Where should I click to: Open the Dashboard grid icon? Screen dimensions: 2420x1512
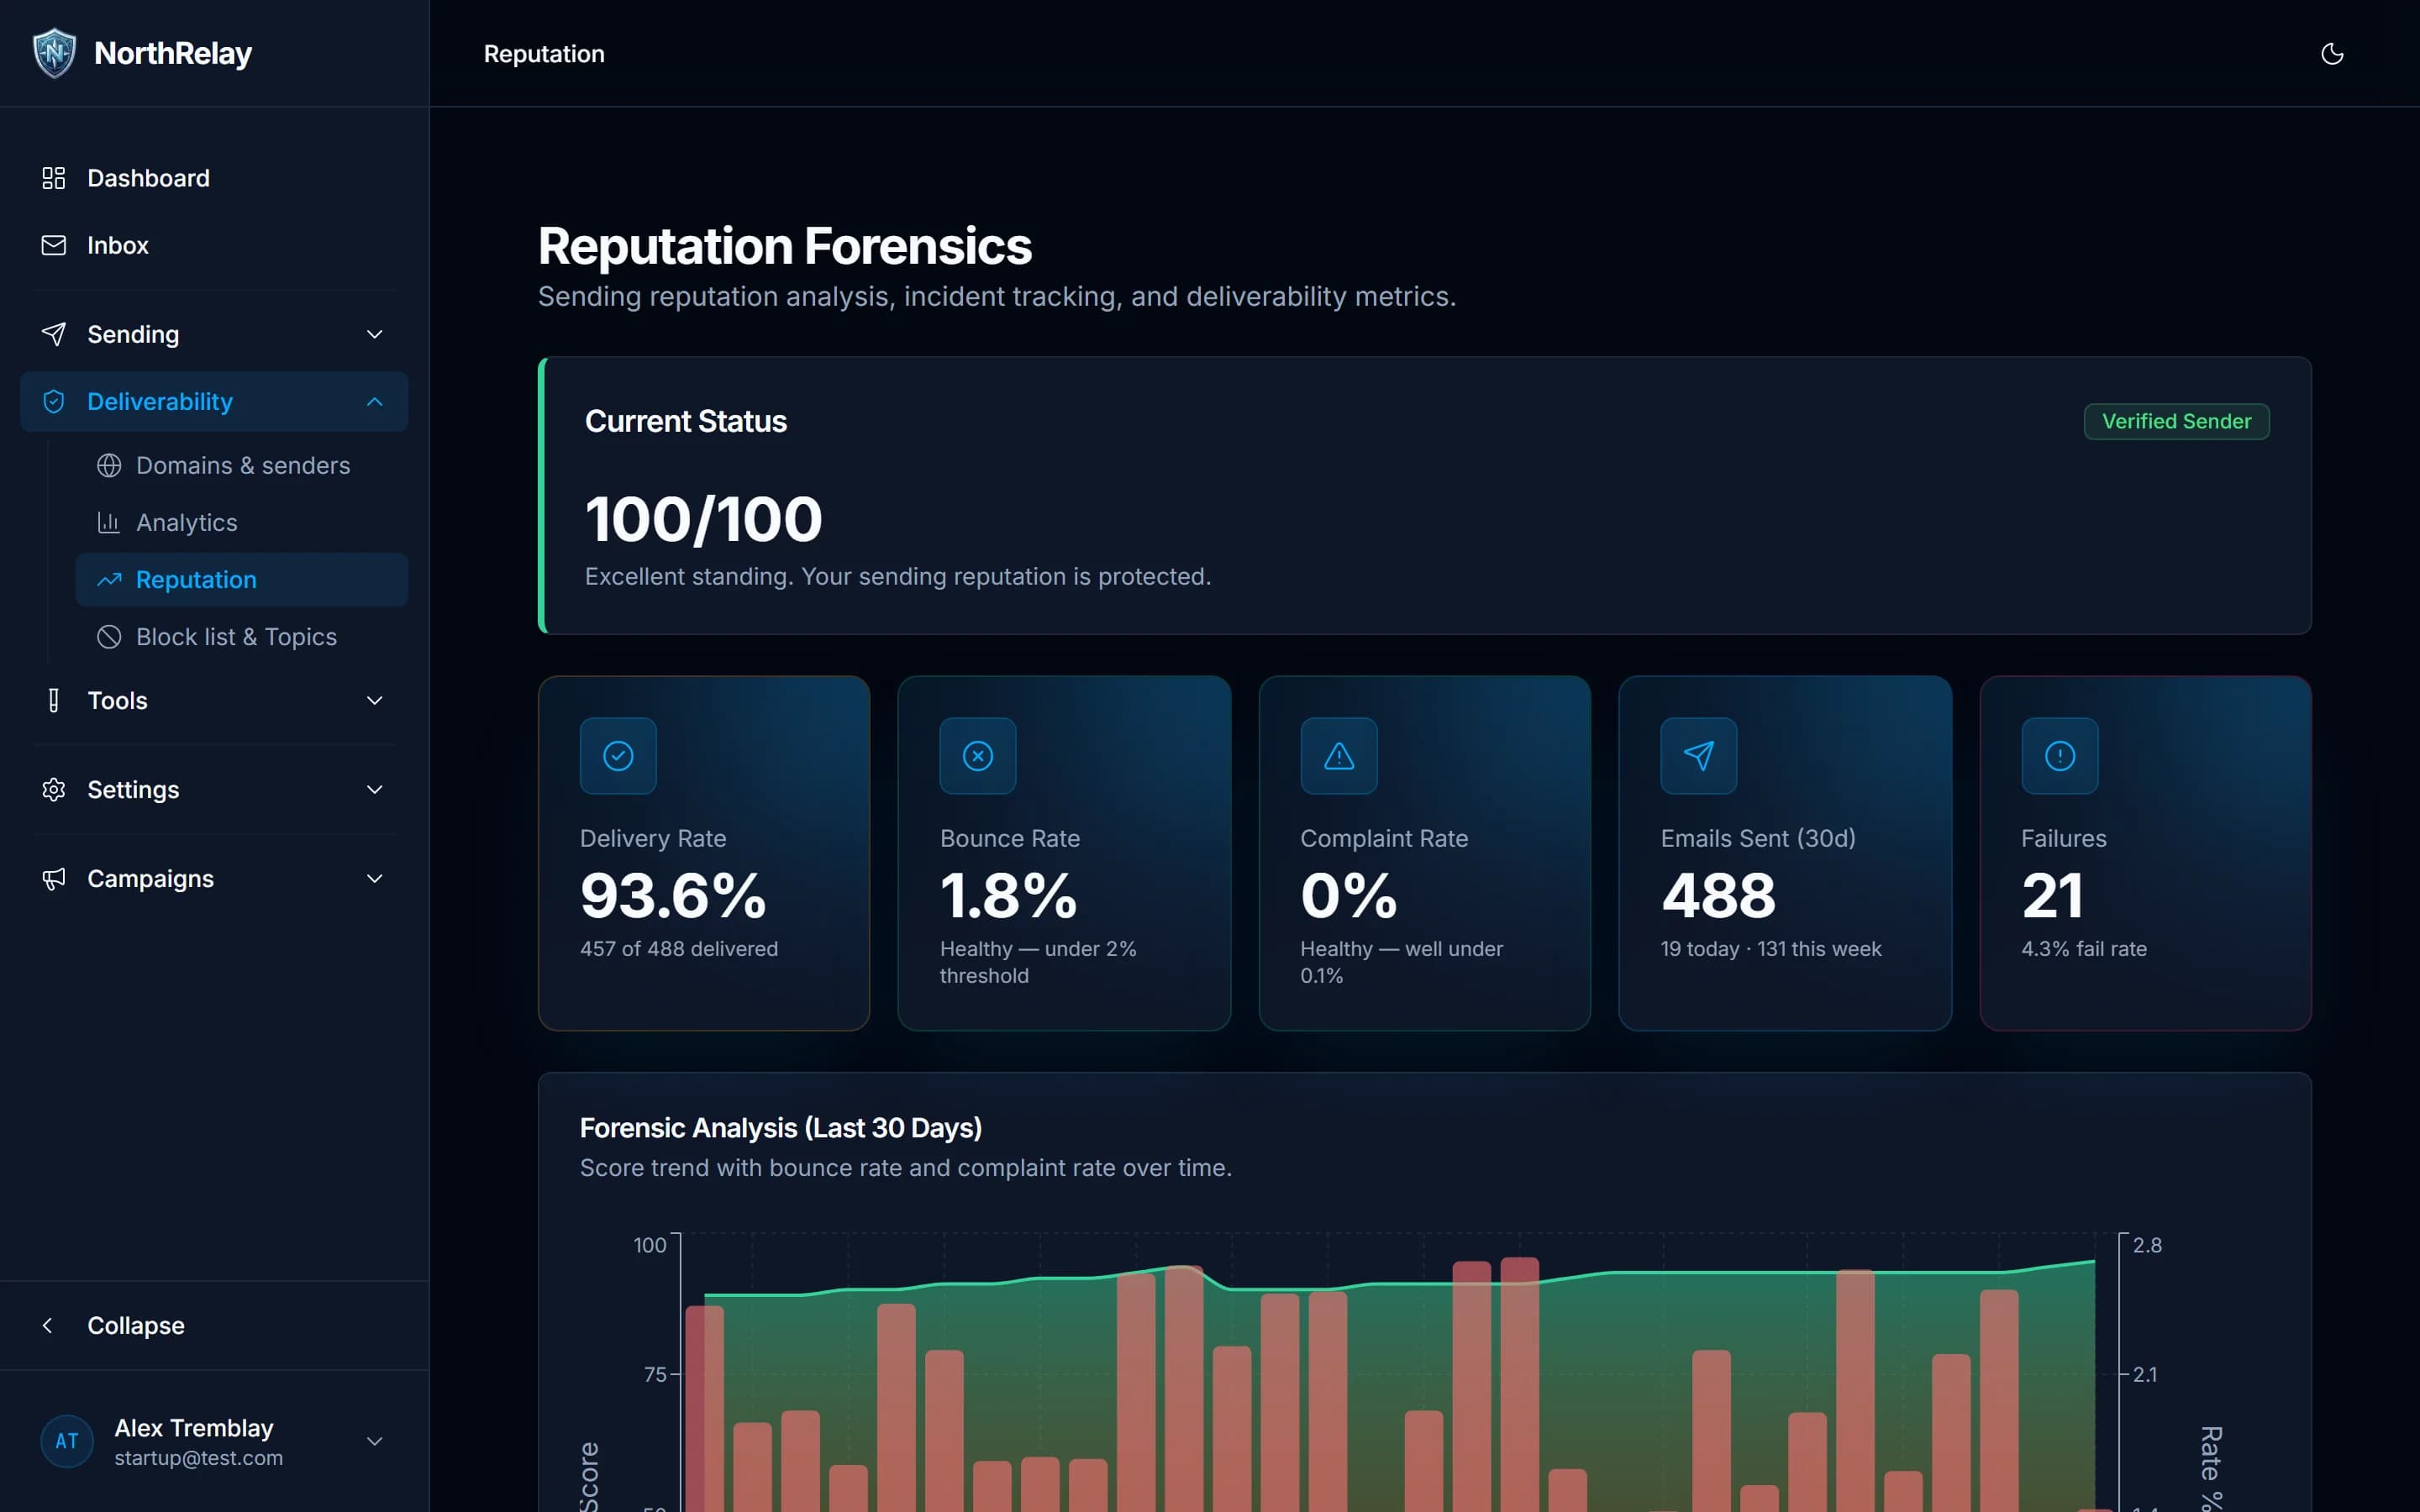click(x=54, y=178)
